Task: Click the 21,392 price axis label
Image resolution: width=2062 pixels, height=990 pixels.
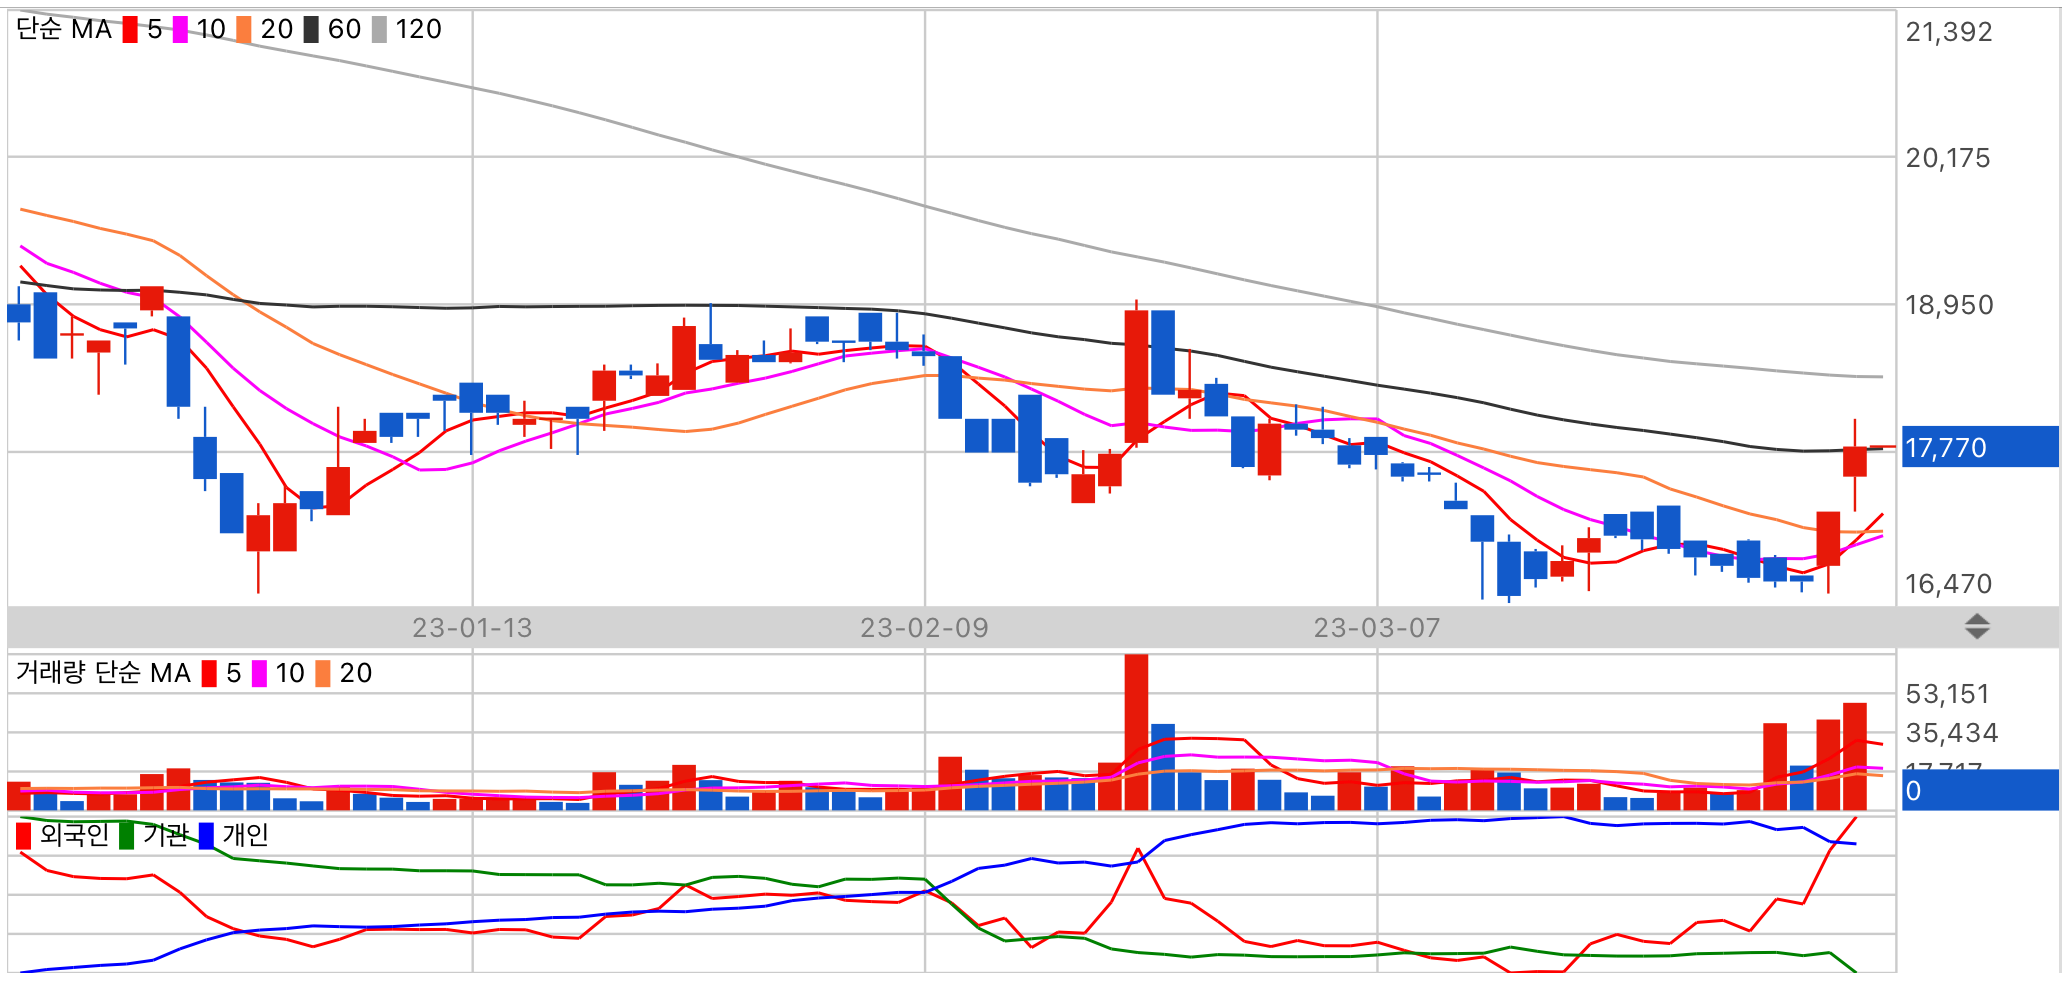Action: pos(1949,32)
